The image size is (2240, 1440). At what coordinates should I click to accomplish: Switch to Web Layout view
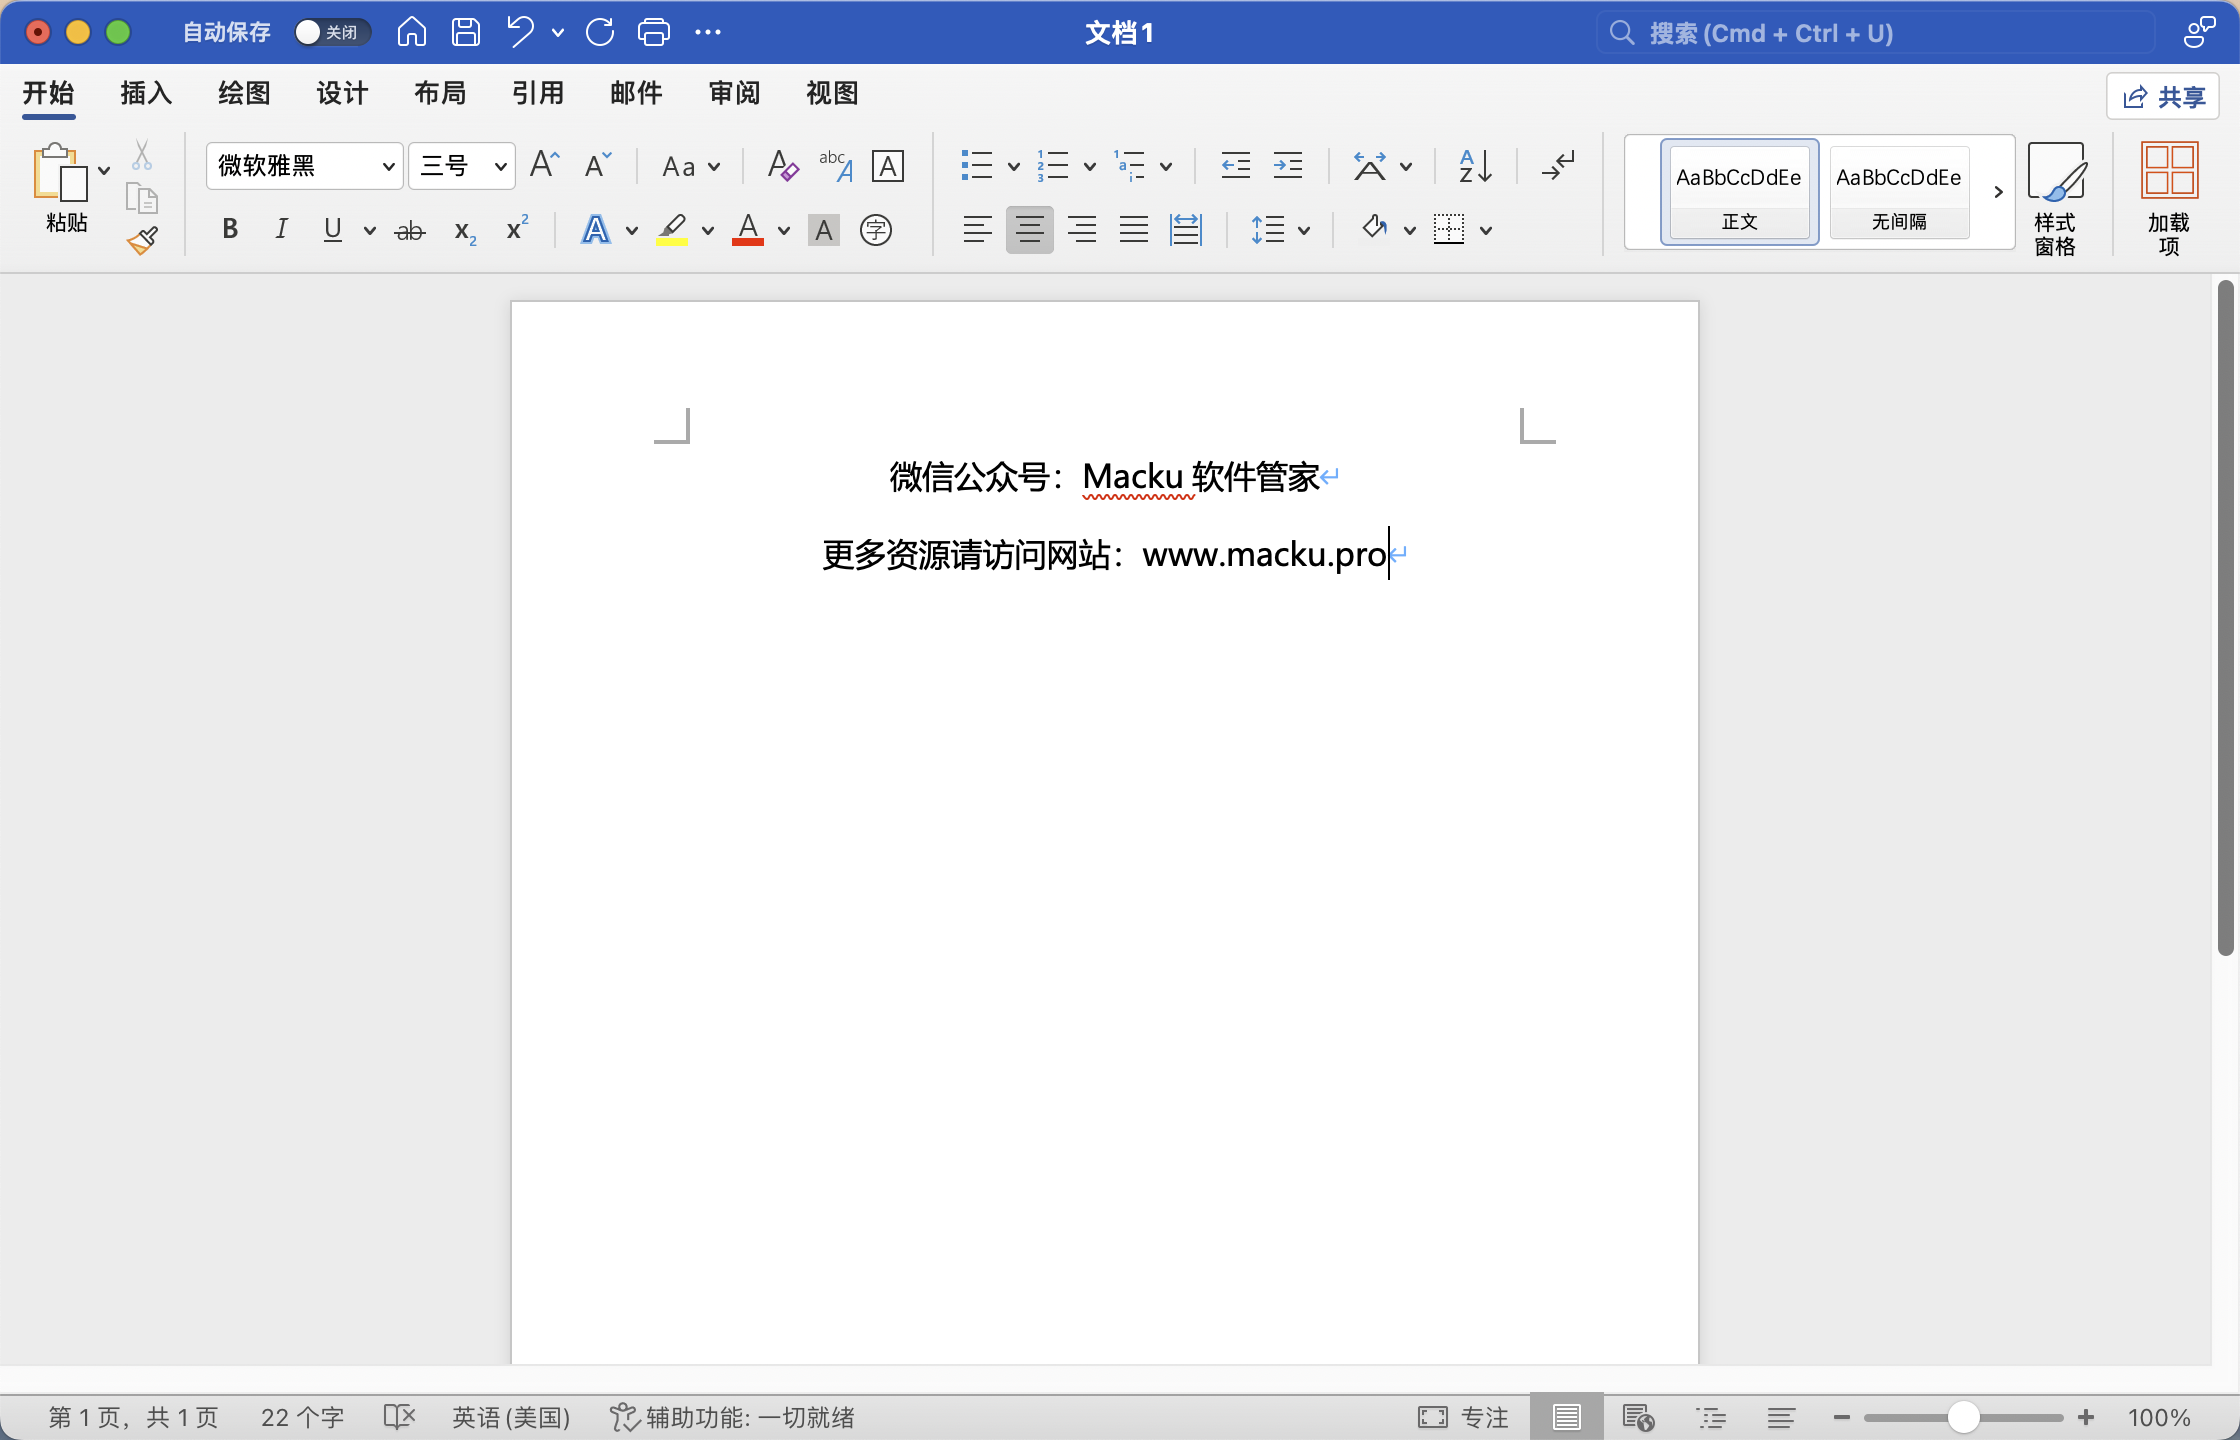pos(1638,1417)
